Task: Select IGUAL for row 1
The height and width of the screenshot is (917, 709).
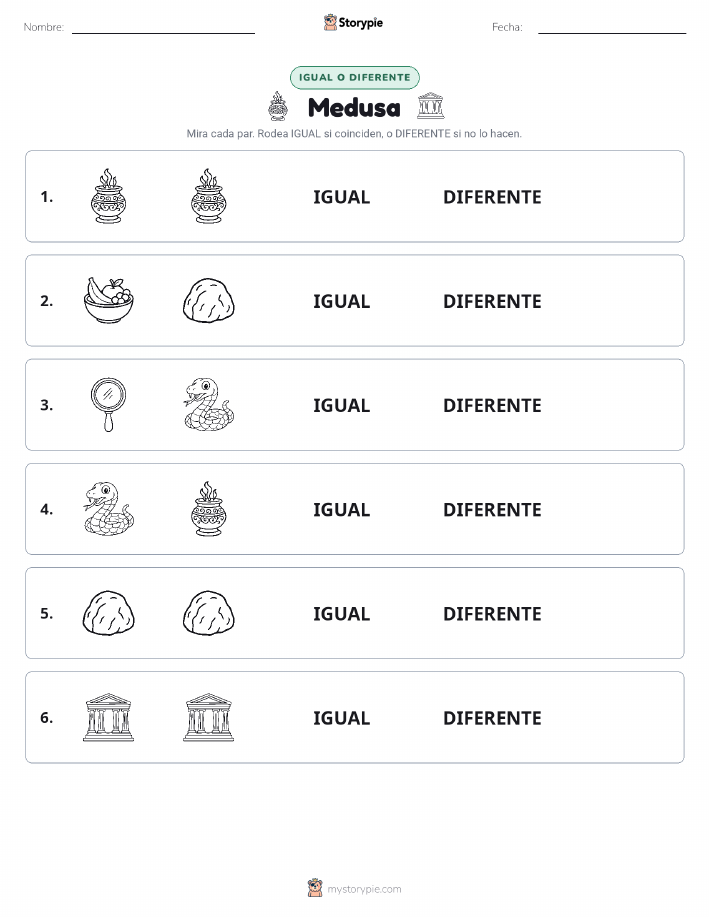Action: tap(342, 197)
